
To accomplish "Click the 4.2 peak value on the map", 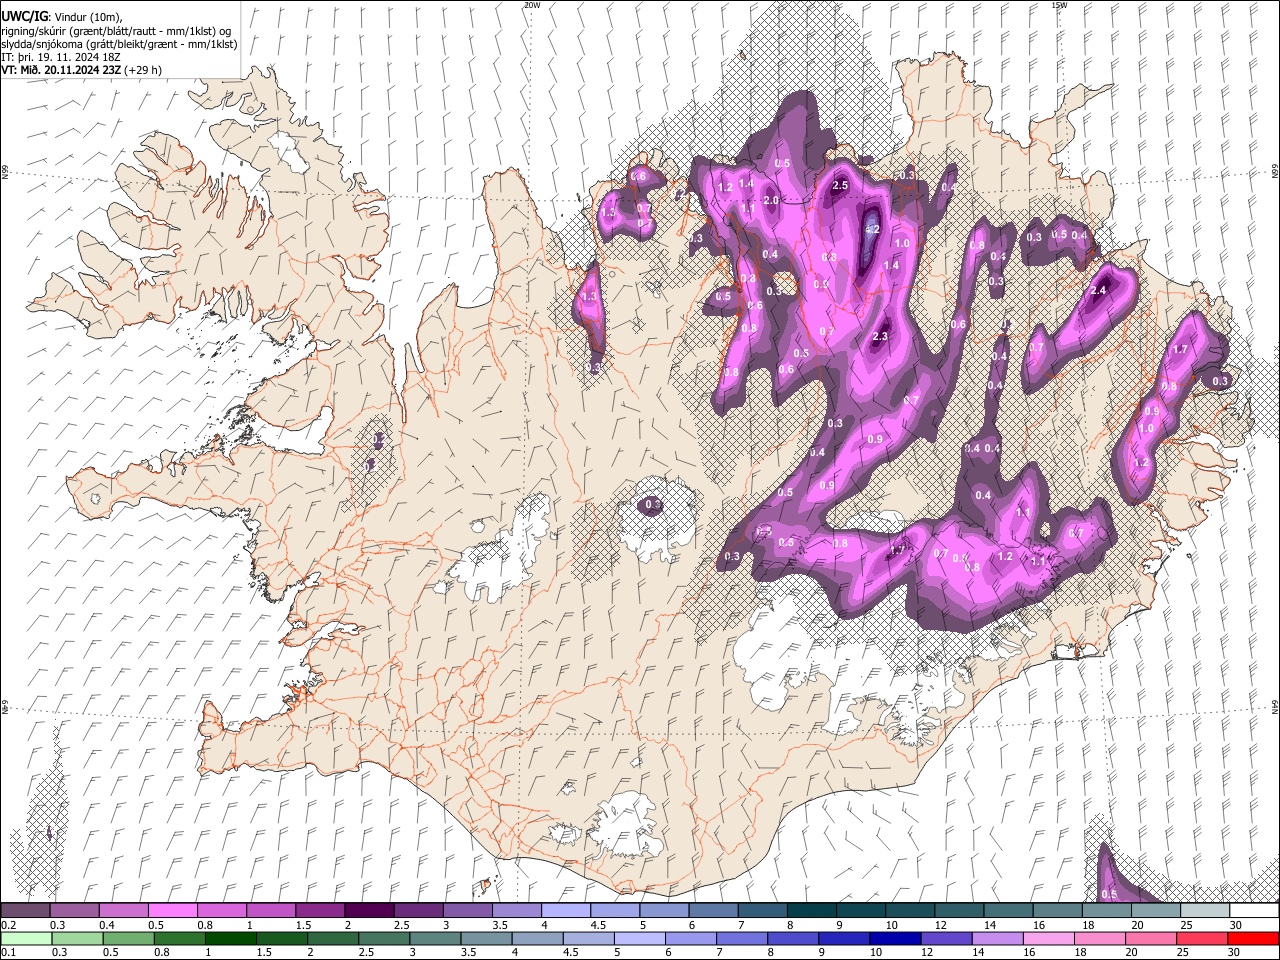I will [871, 229].
